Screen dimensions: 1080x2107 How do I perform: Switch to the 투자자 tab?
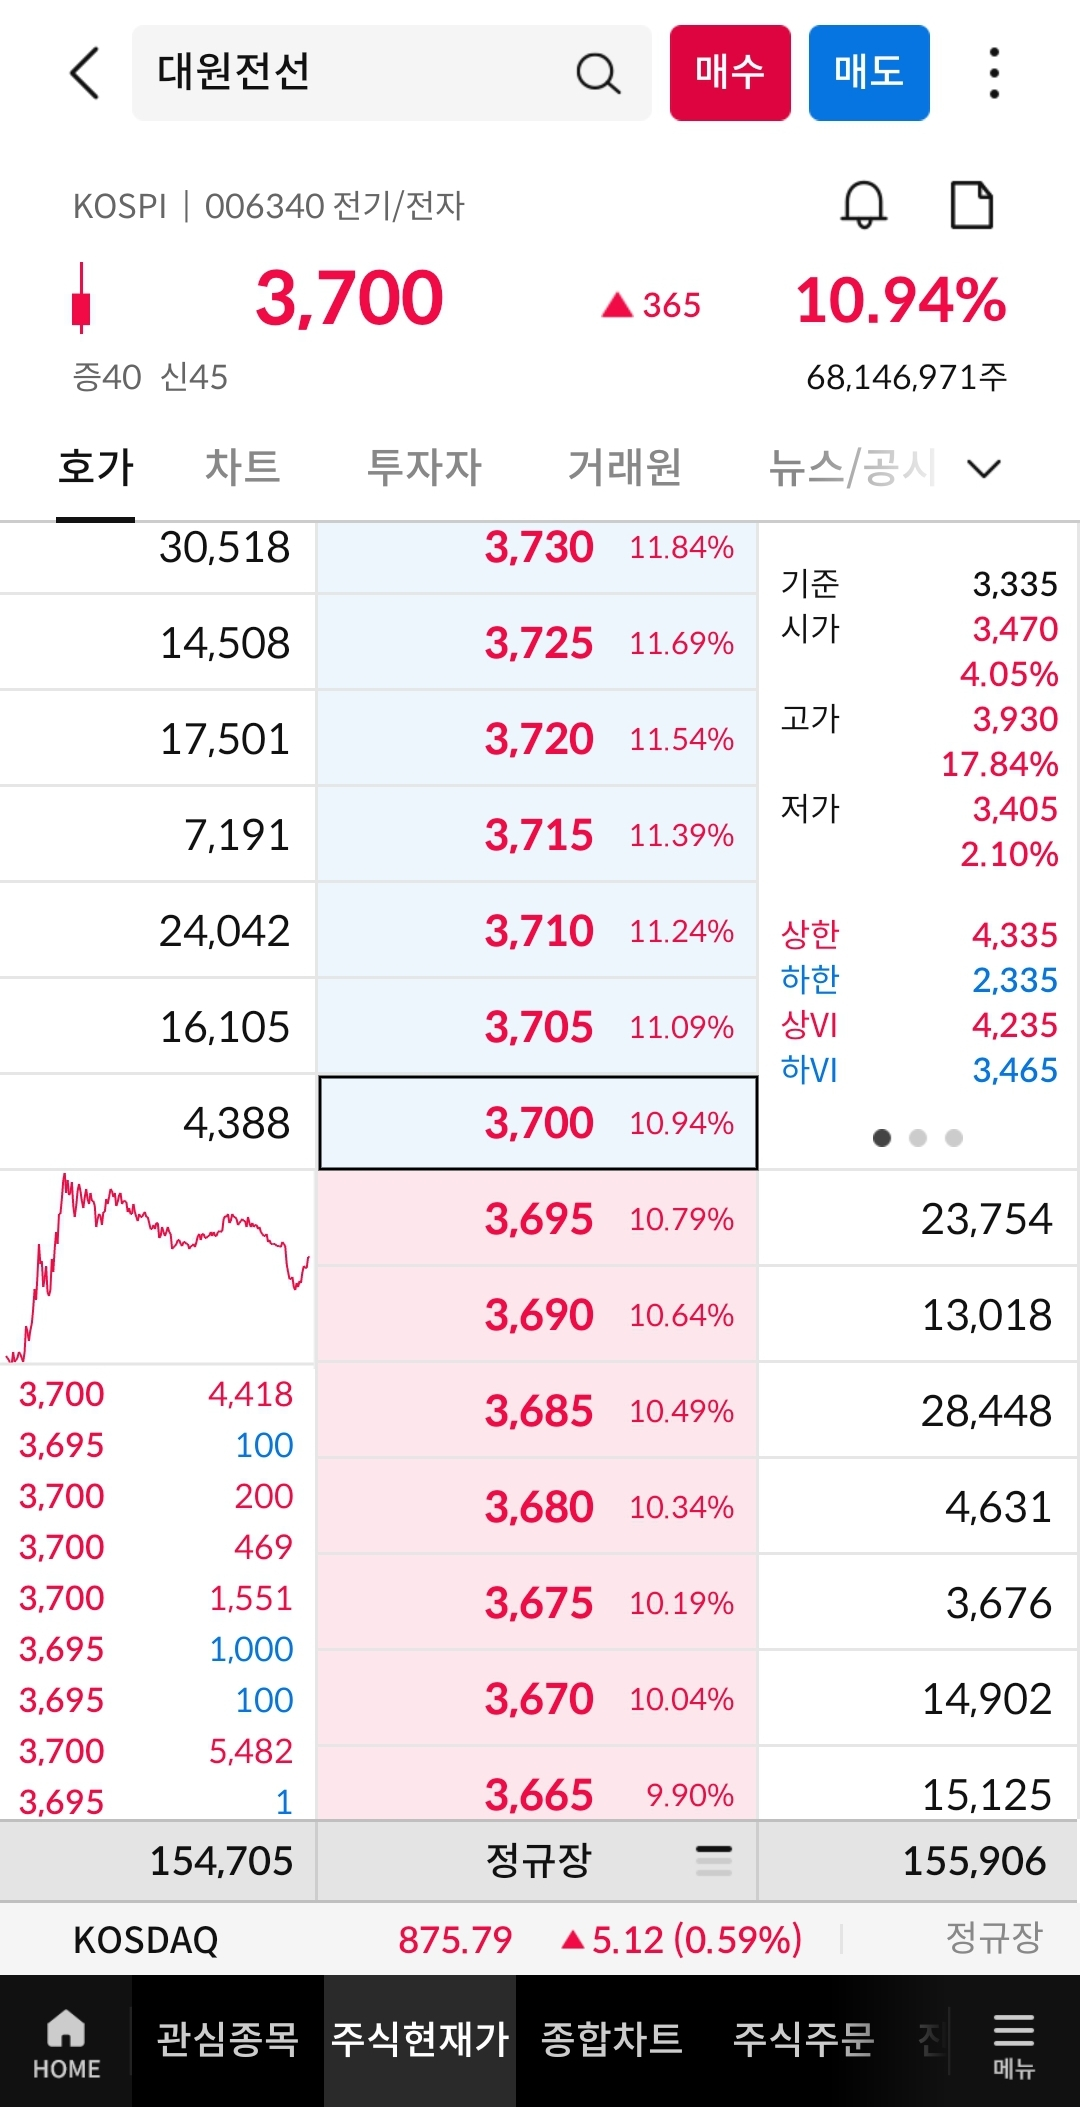424,467
